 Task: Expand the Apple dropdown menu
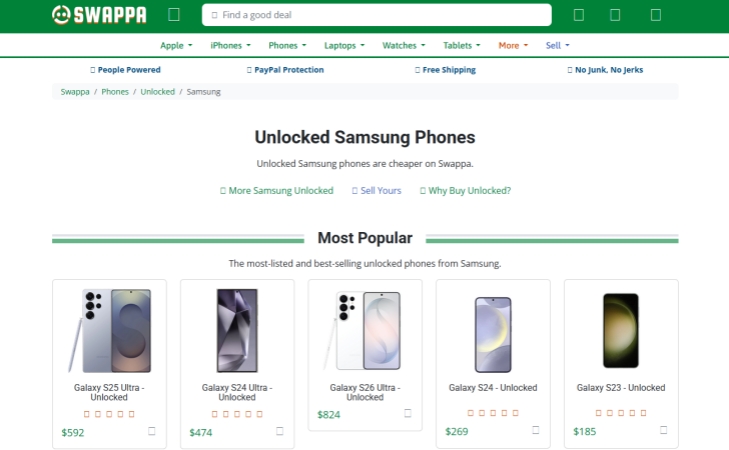tap(176, 46)
